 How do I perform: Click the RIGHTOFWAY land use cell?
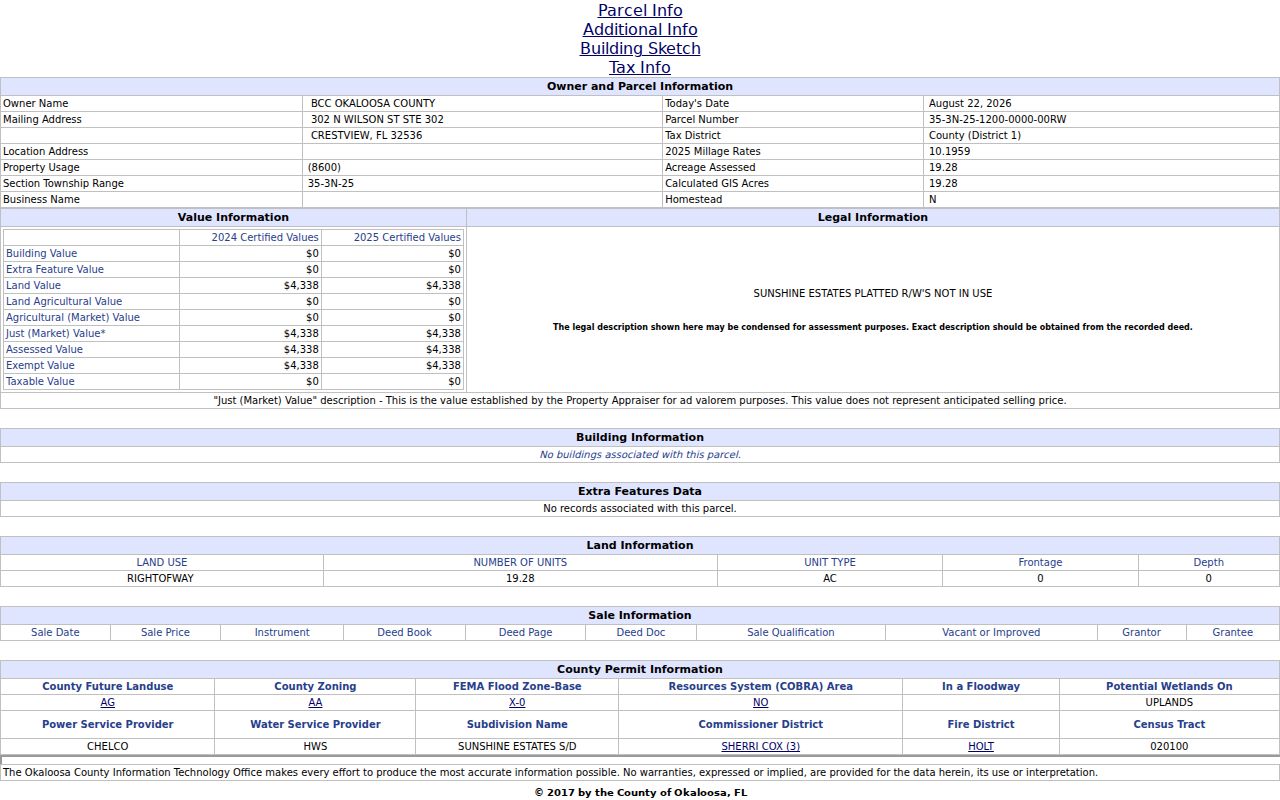click(x=160, y=579)
